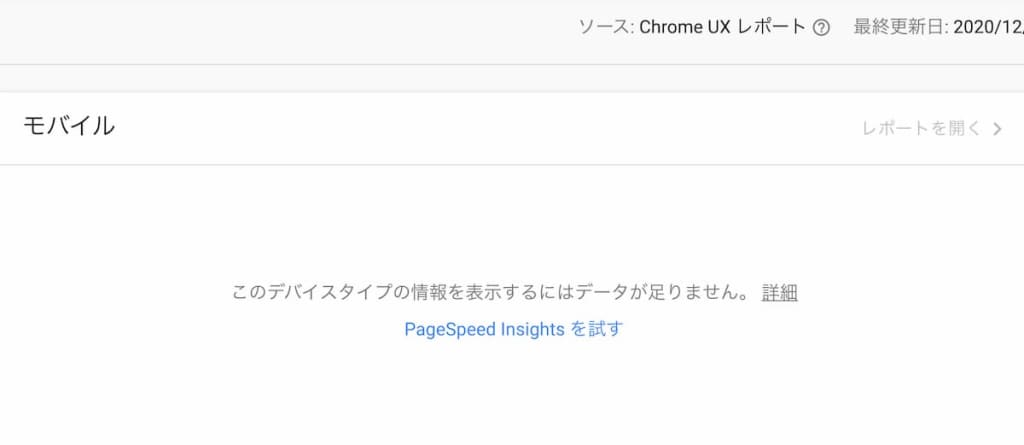
Task: Click PageSpeed Insights を試す link
Action: pos(513,329)
